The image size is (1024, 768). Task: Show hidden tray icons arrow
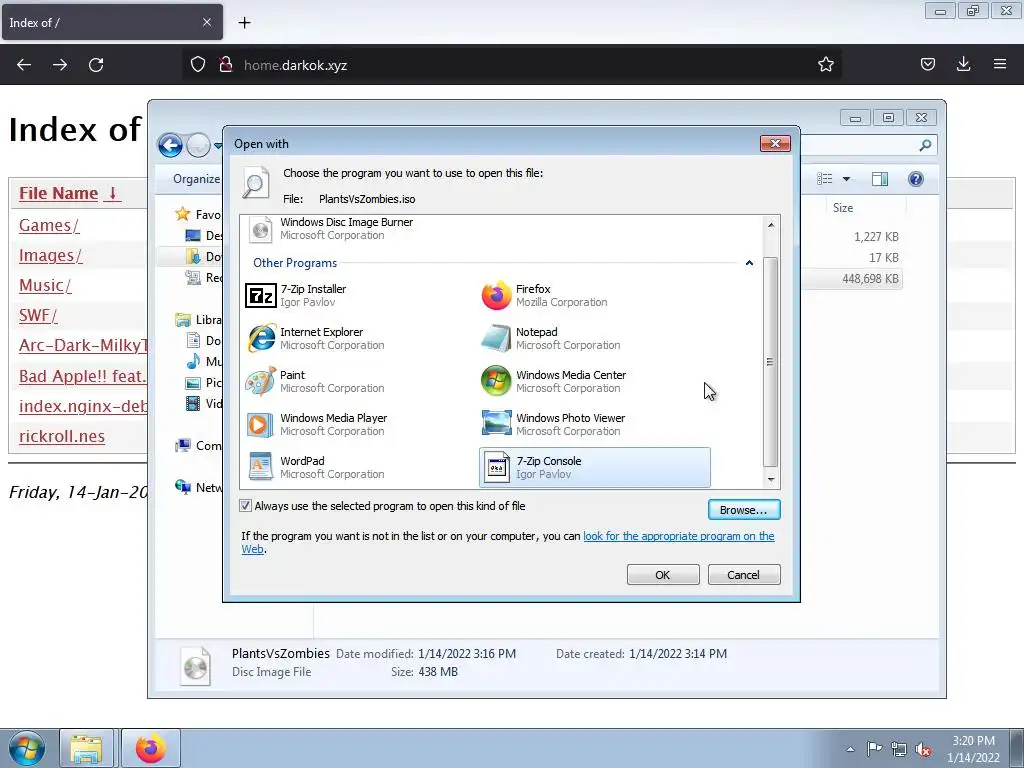click(x=850, y=749)
